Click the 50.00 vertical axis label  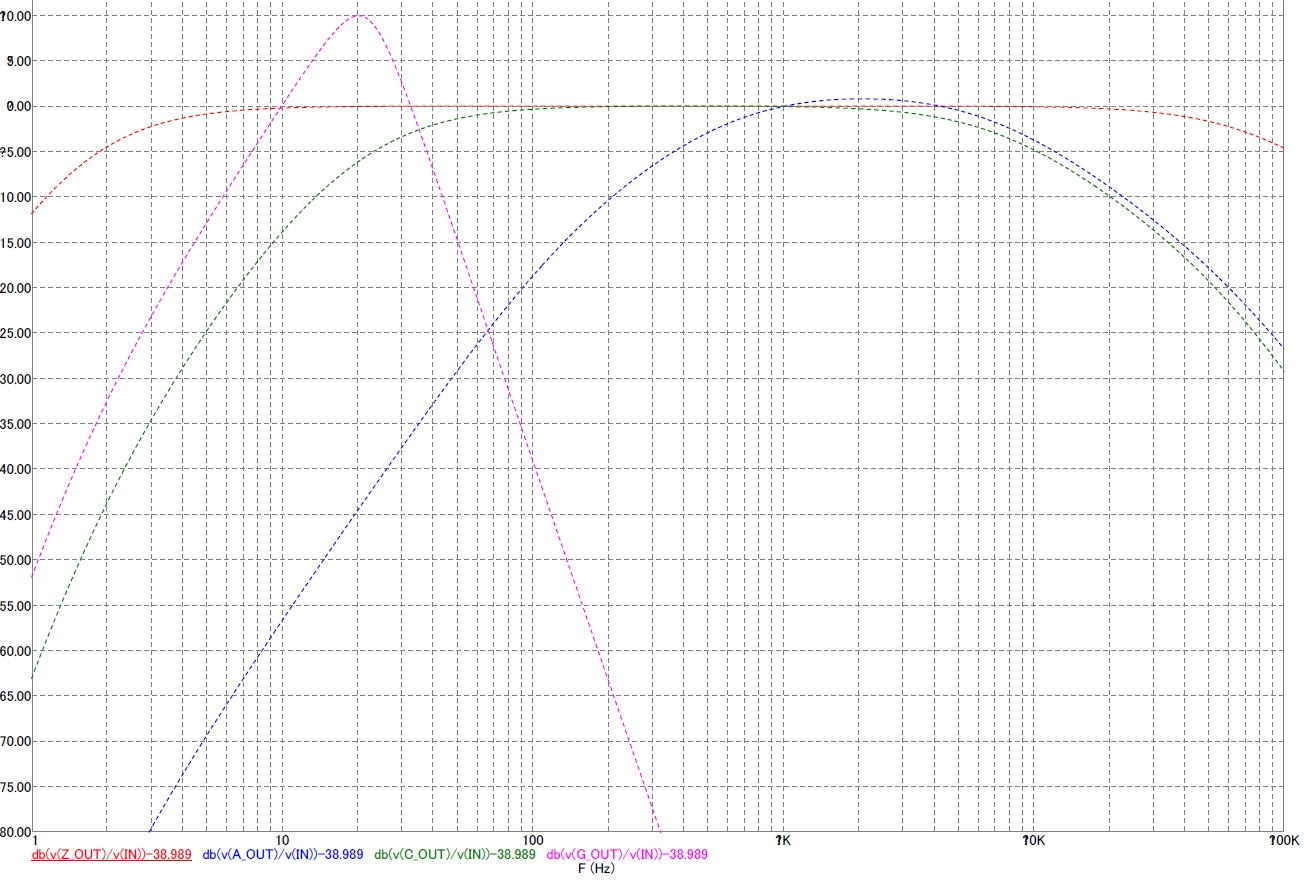click(x=15, y=560)
